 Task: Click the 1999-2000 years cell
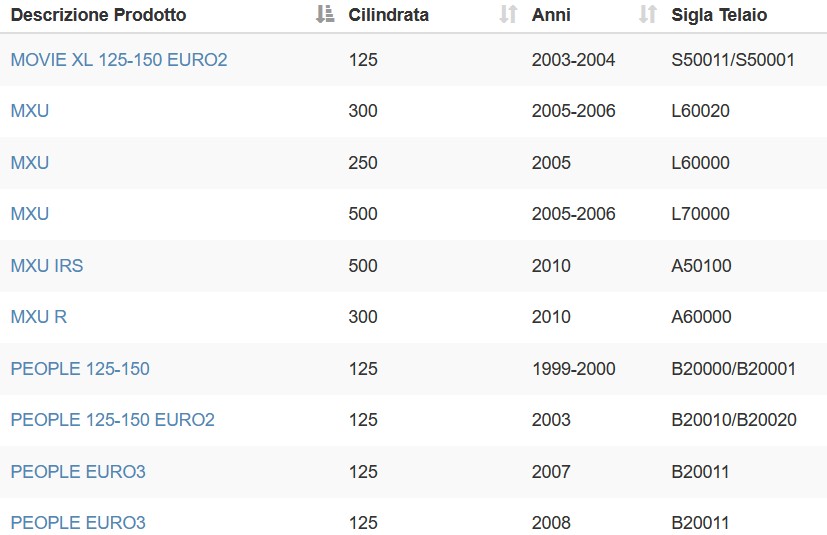point(573,368)
